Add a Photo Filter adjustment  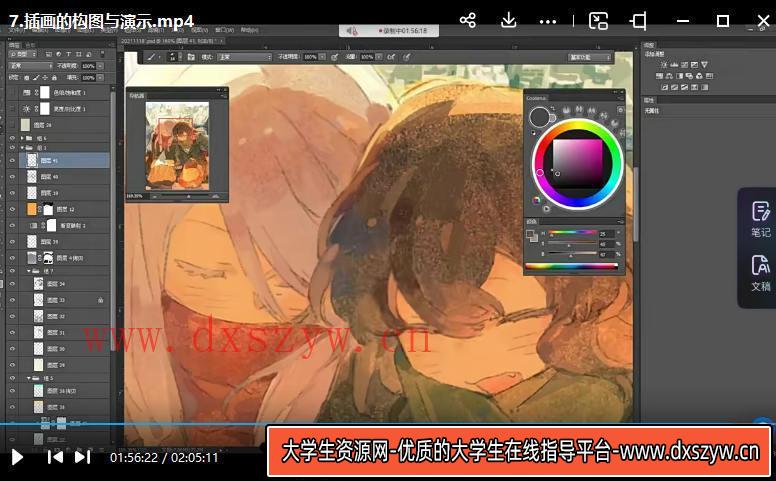(x=689, y=76)
